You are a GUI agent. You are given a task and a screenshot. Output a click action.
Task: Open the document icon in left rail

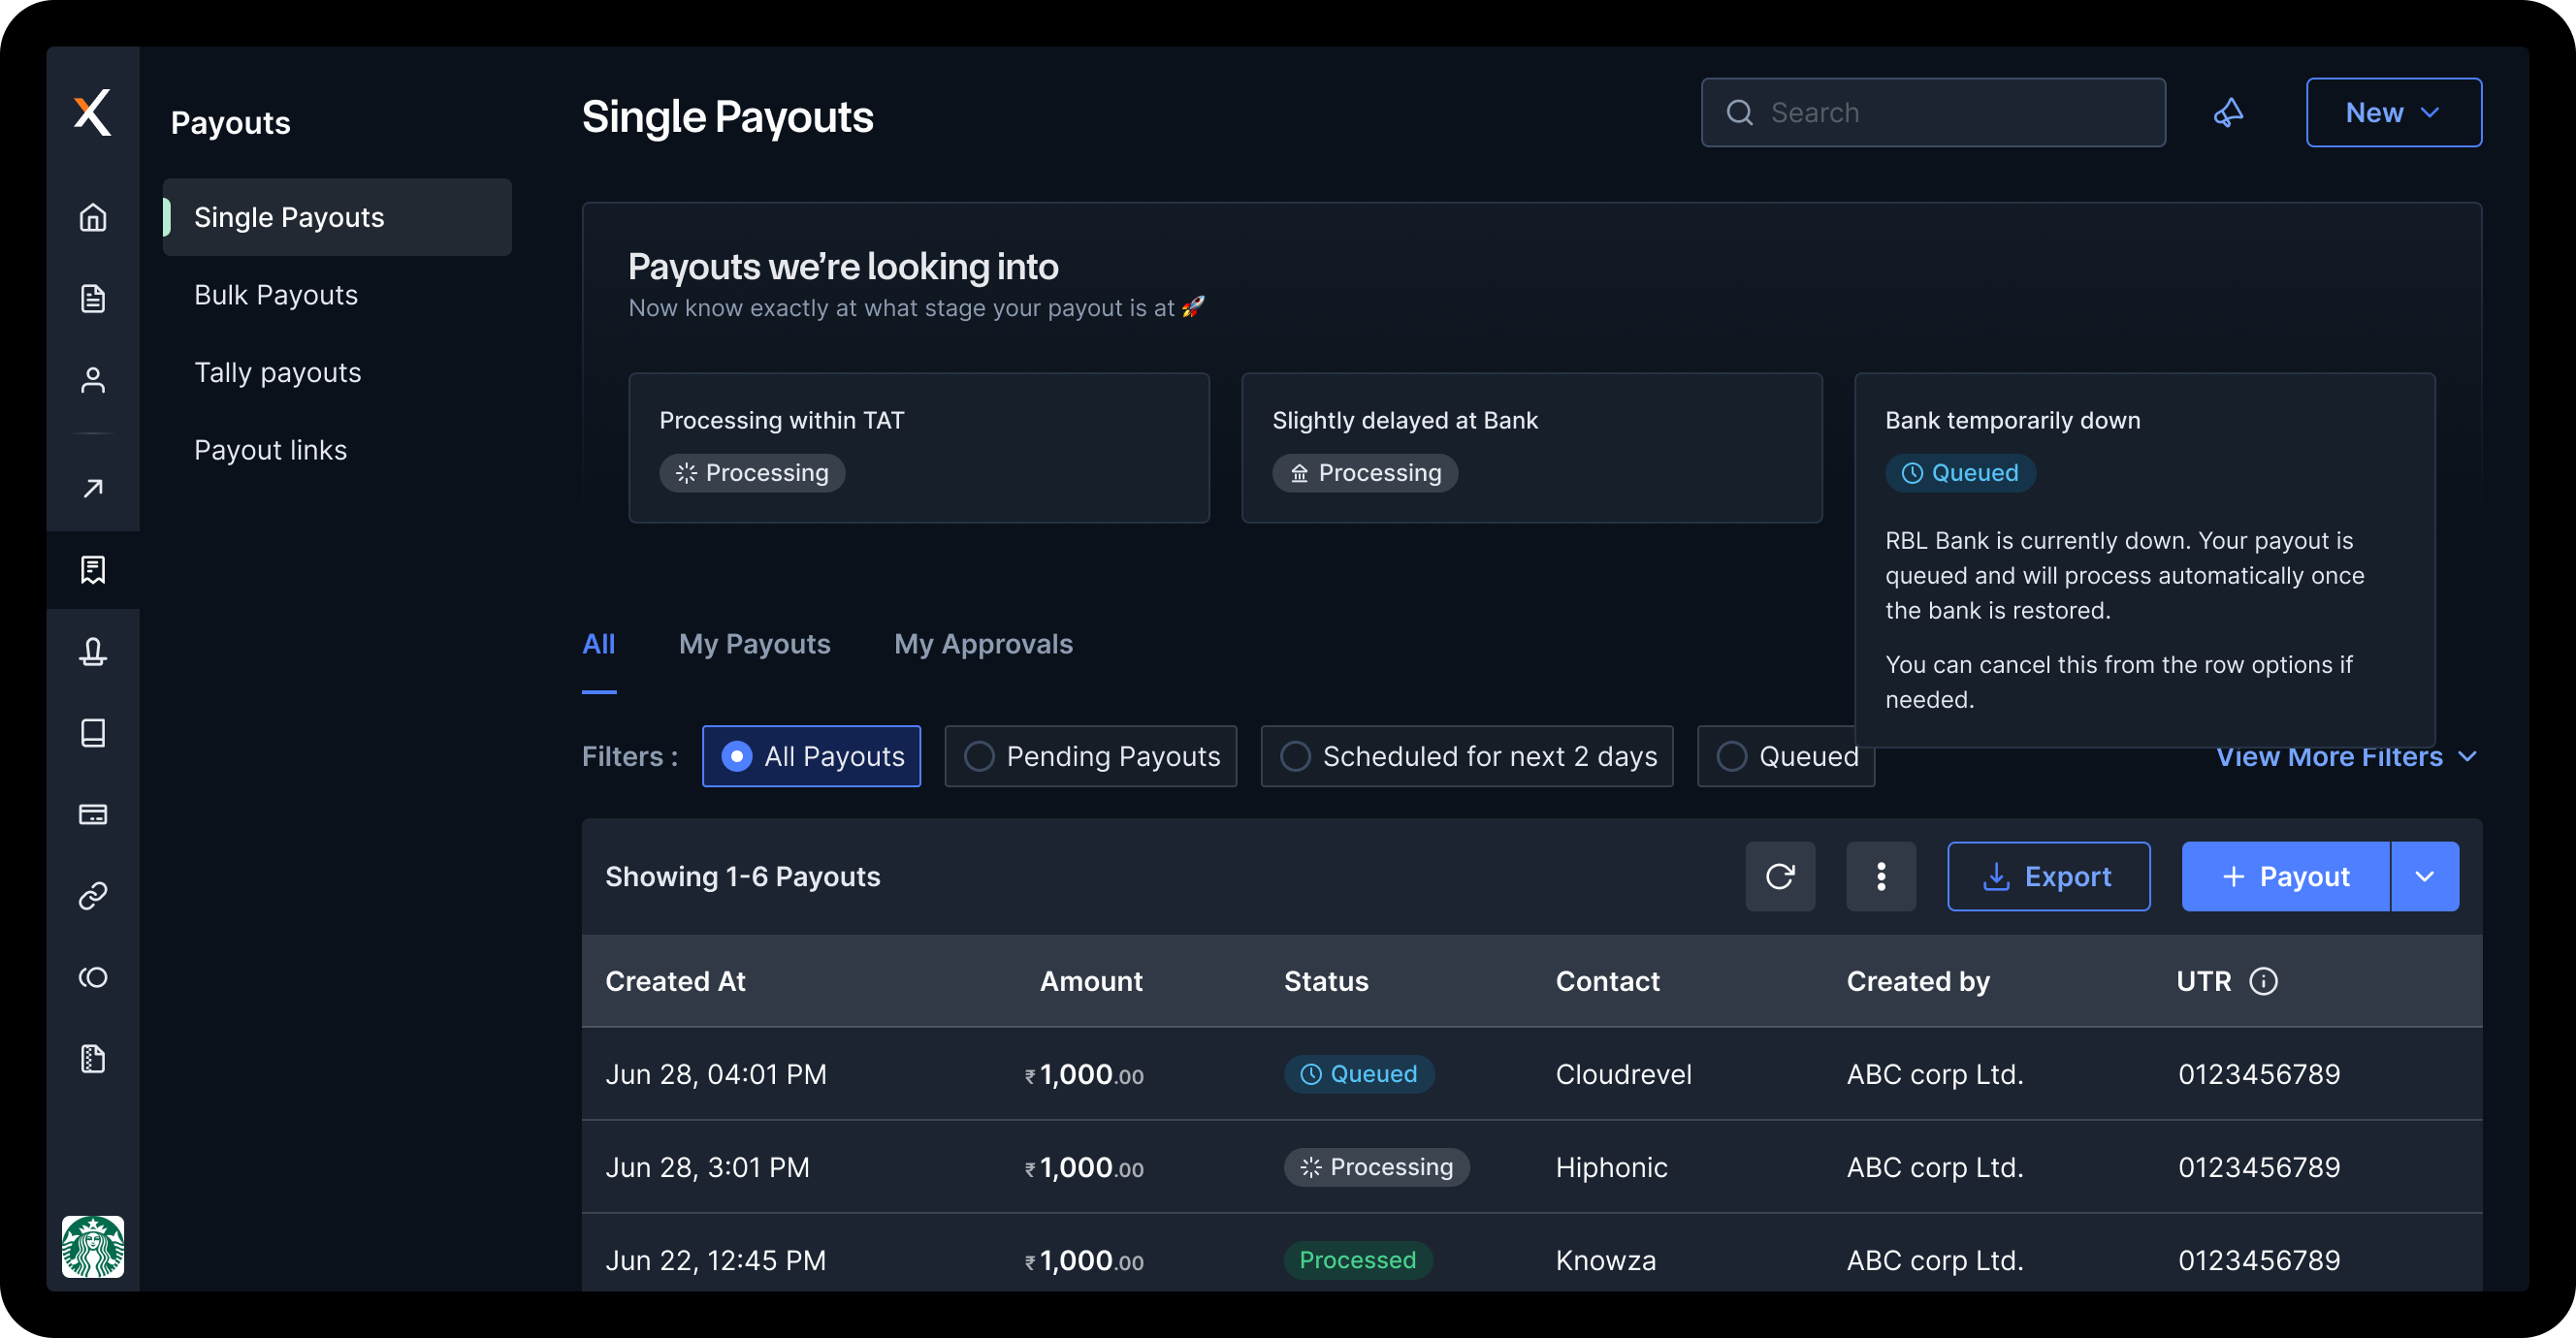(x=93, y=298)
